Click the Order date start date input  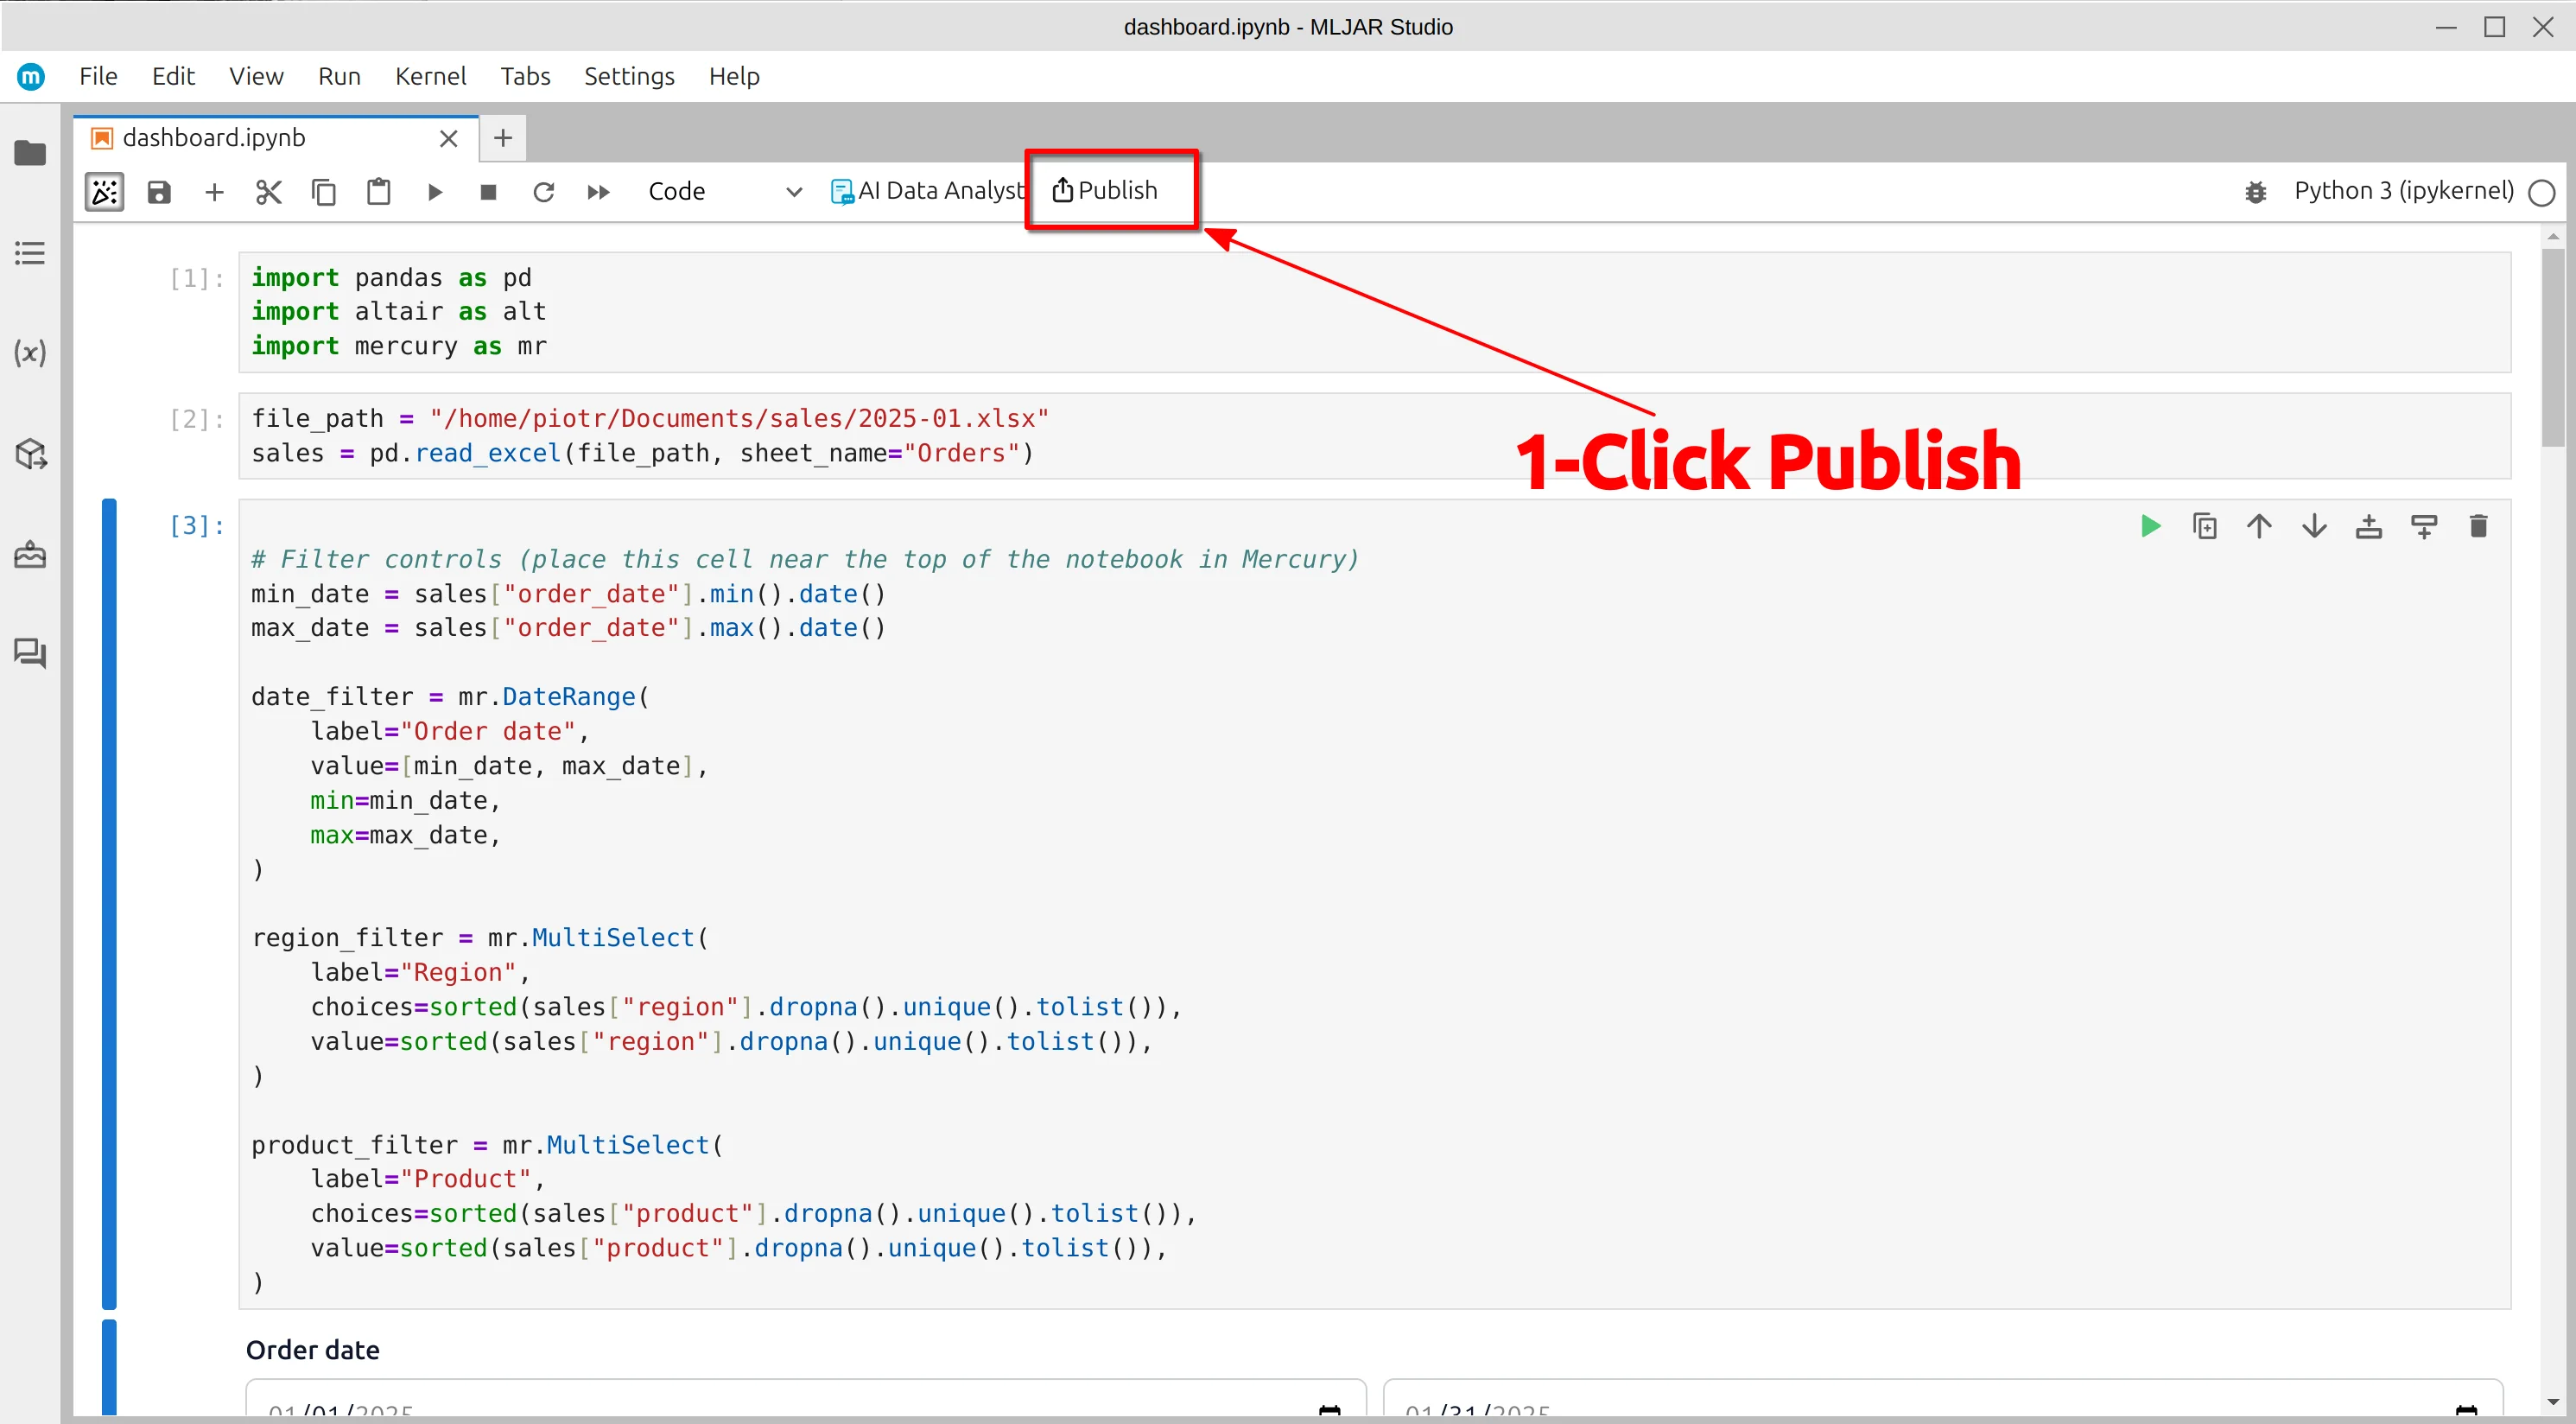[805, 1400]
